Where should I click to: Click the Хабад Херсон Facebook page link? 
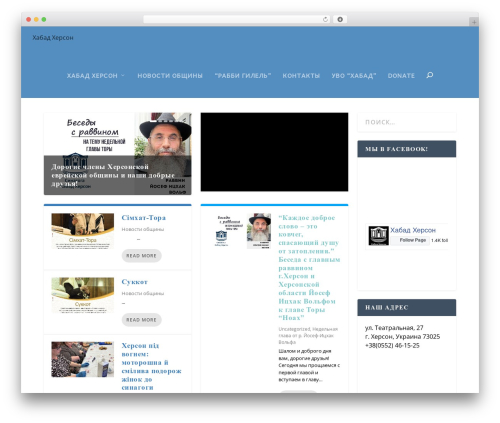coord(413,230)
